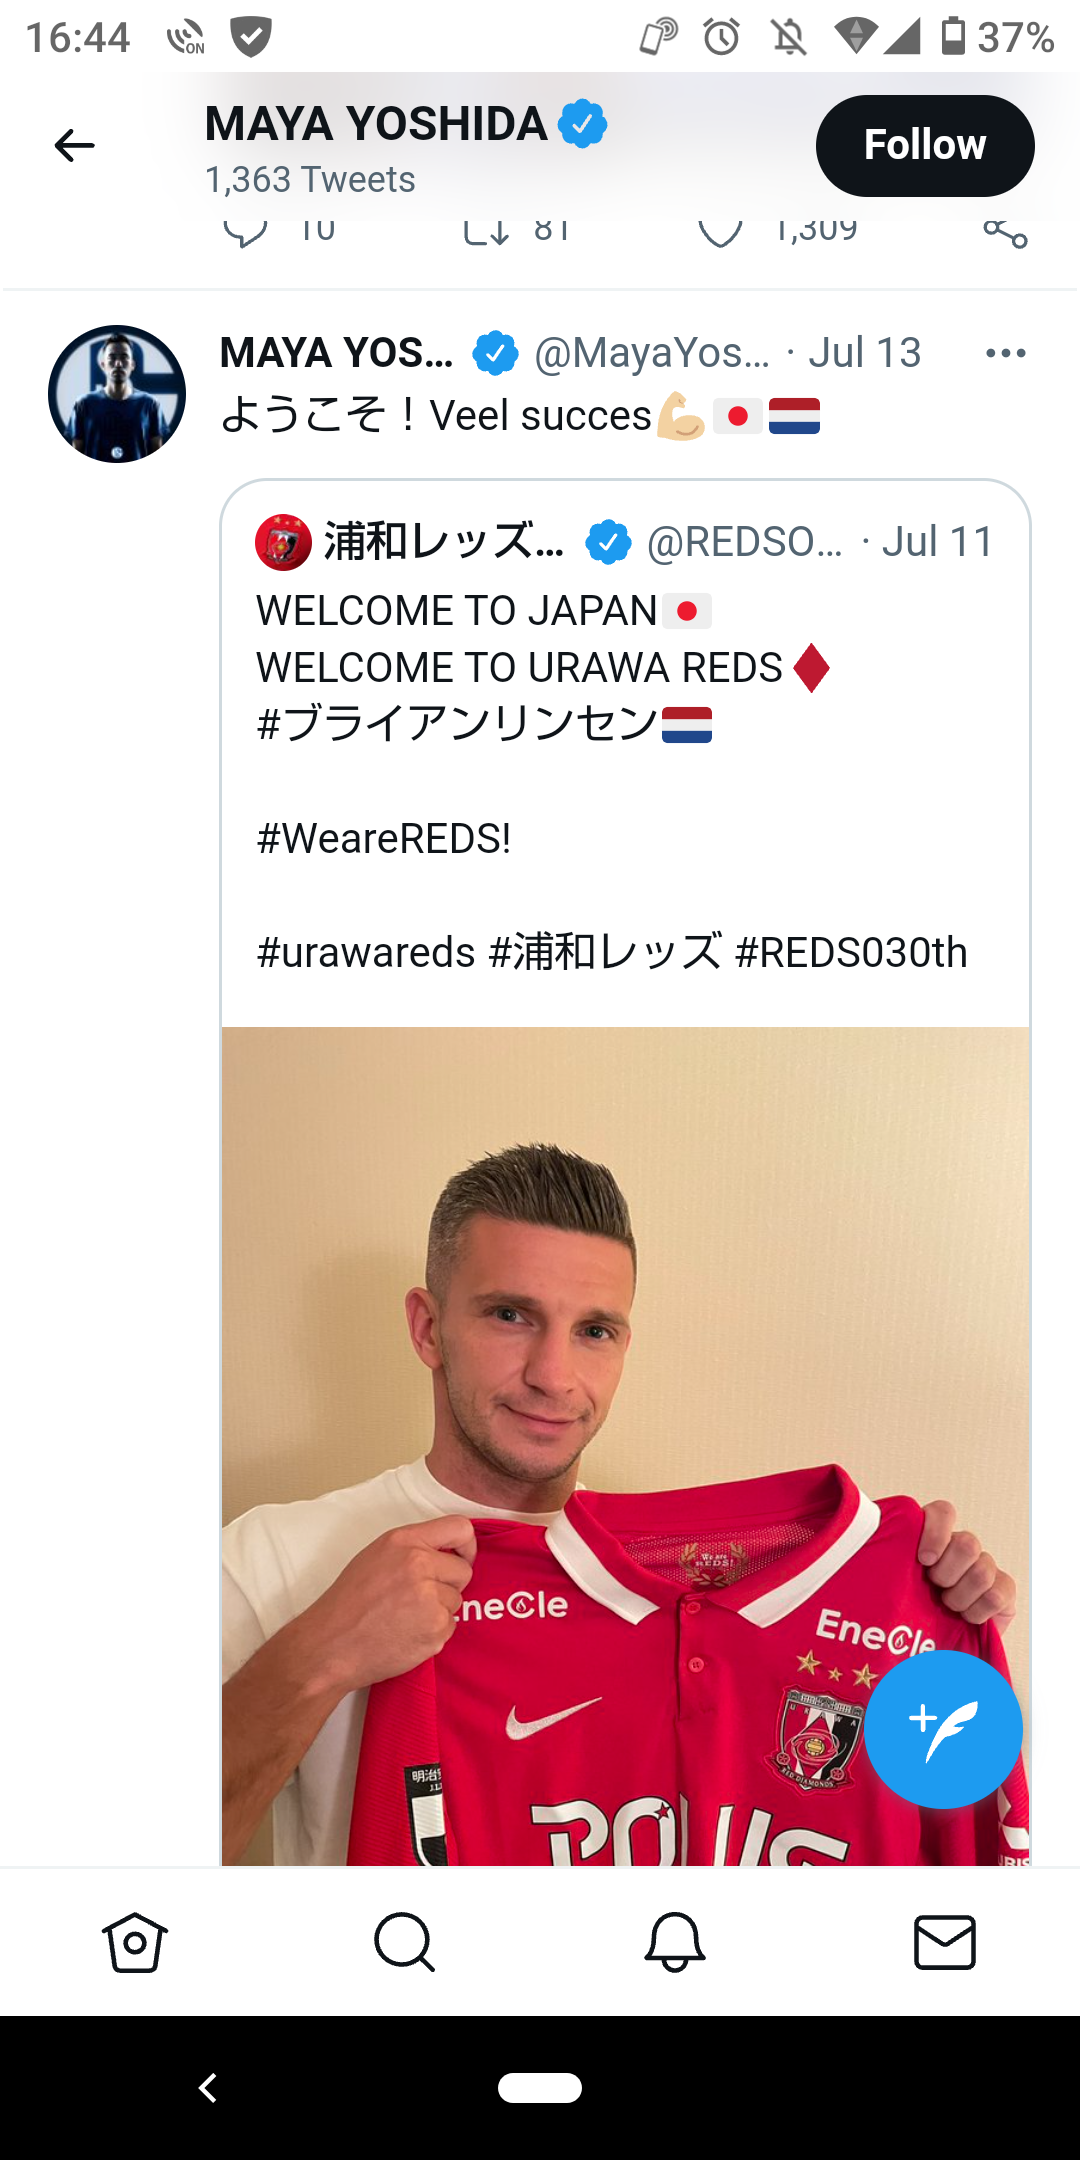
Task: Open MAYA YOSHIDA's profile picture
Action: (x=117, y=394)
